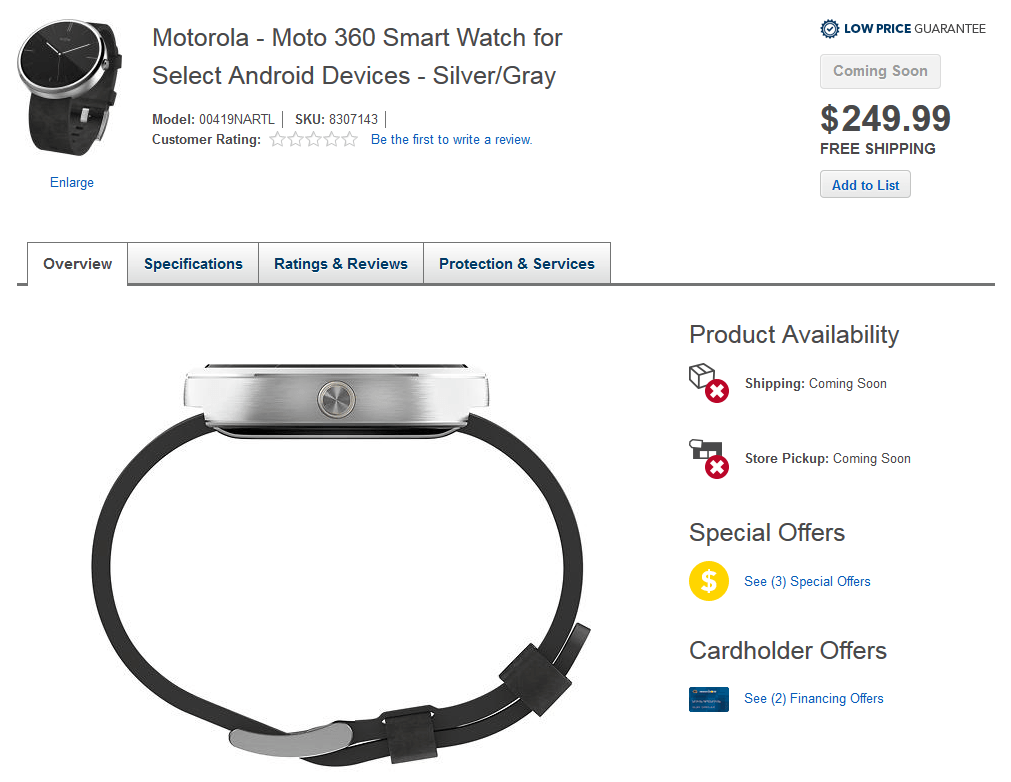This screenshot has height=782, width=1011.
Task: Click the yellow dollar special offers icon
Action: point(709,581)
